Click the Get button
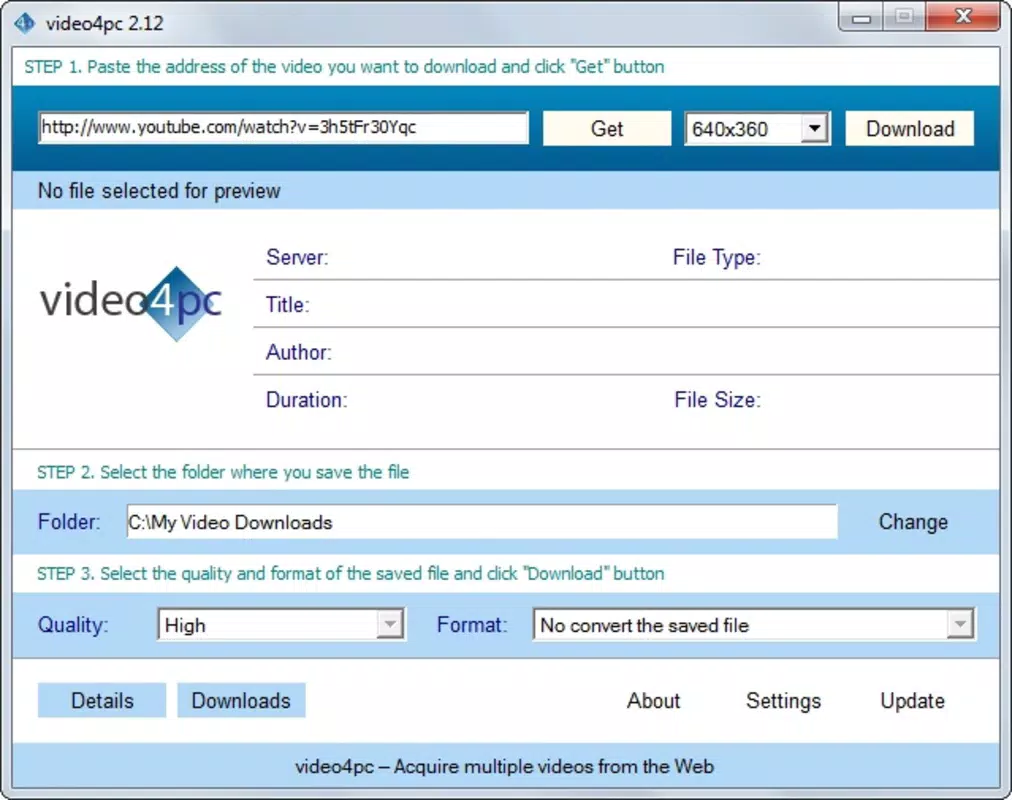 607,128
